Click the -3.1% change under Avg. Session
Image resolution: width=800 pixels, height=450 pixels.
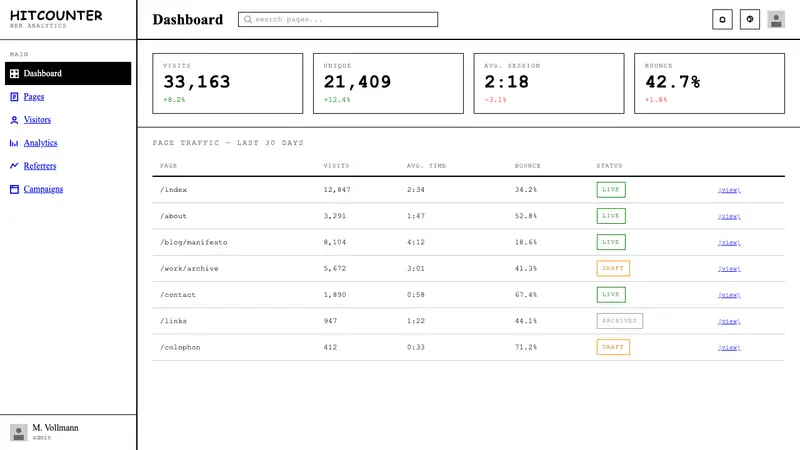[495, 100]
